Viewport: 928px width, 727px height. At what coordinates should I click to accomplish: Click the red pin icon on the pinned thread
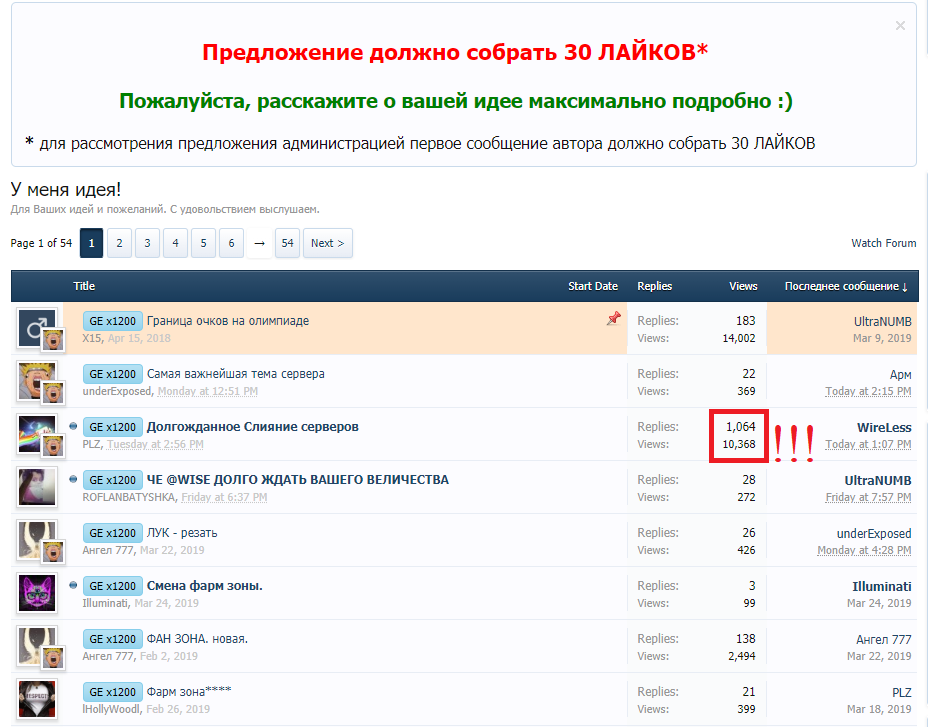(611, 320)
